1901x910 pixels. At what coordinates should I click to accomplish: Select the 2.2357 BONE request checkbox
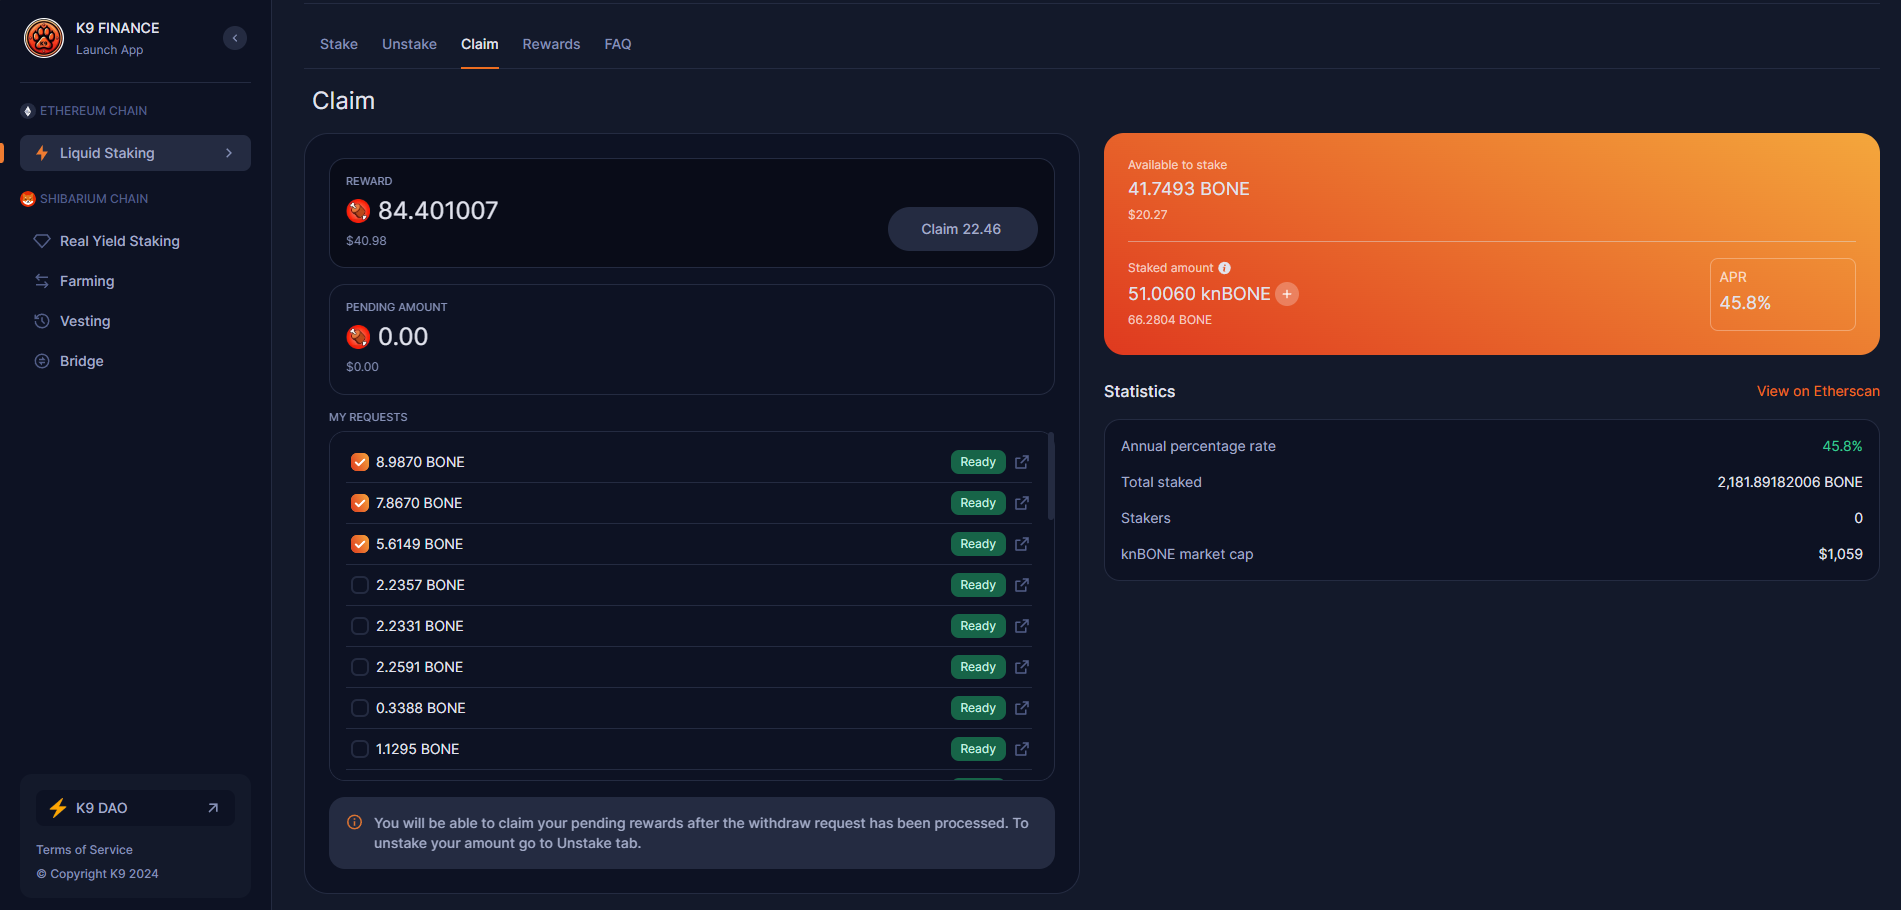(360, 585)
